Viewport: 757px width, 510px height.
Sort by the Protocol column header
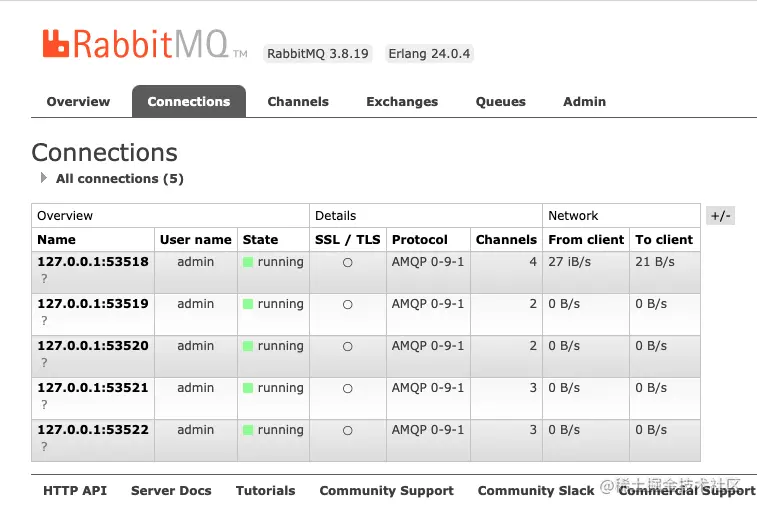coord(420,240)
